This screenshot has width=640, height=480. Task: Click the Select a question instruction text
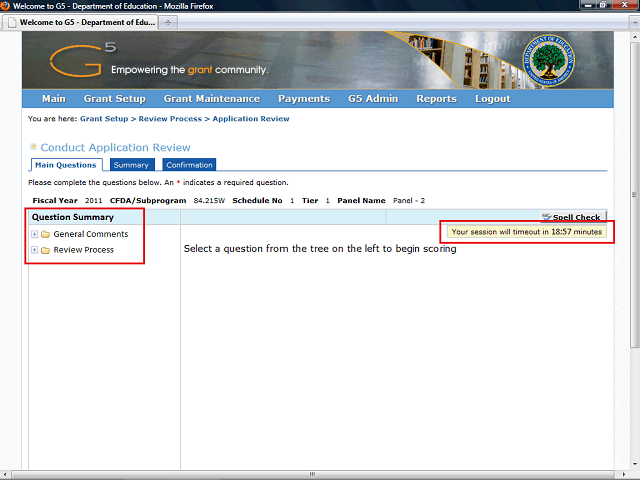point(320,249)
